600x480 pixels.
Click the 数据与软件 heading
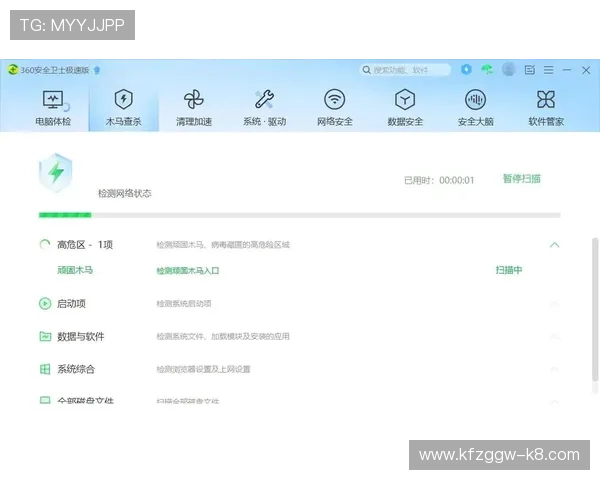click(81, 336)
